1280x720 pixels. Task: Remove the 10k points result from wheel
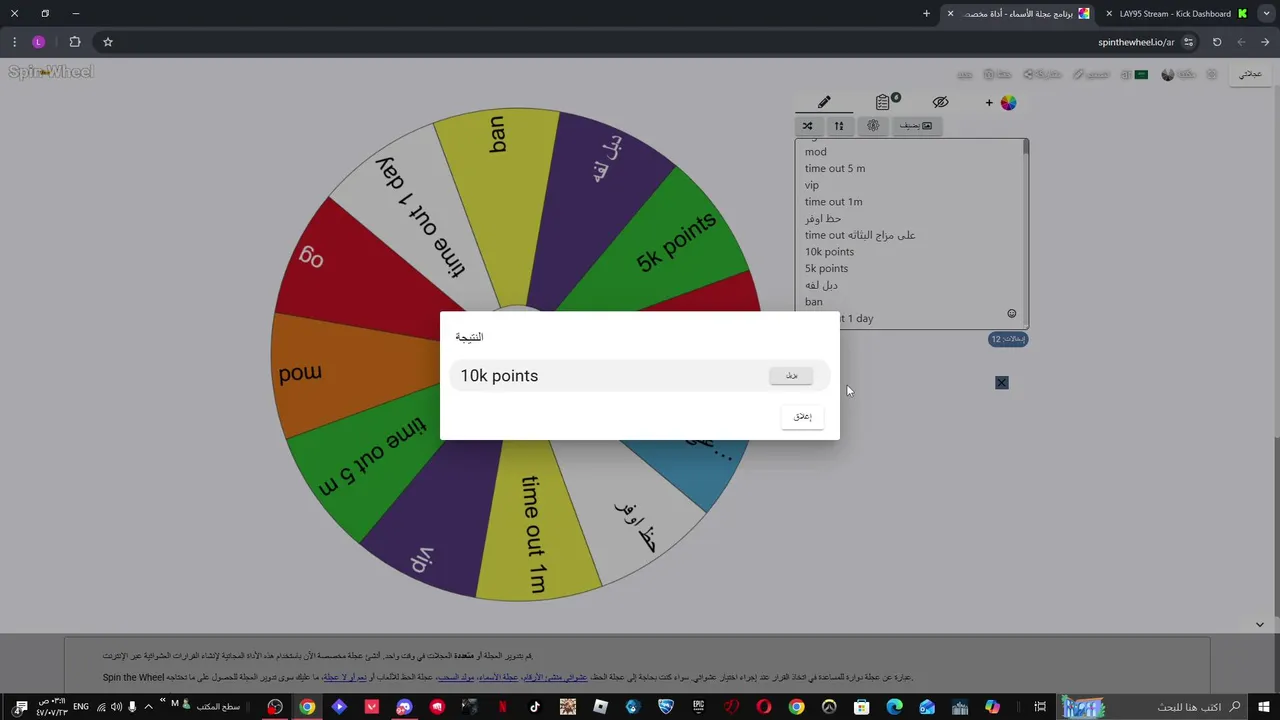click(791, 376)
